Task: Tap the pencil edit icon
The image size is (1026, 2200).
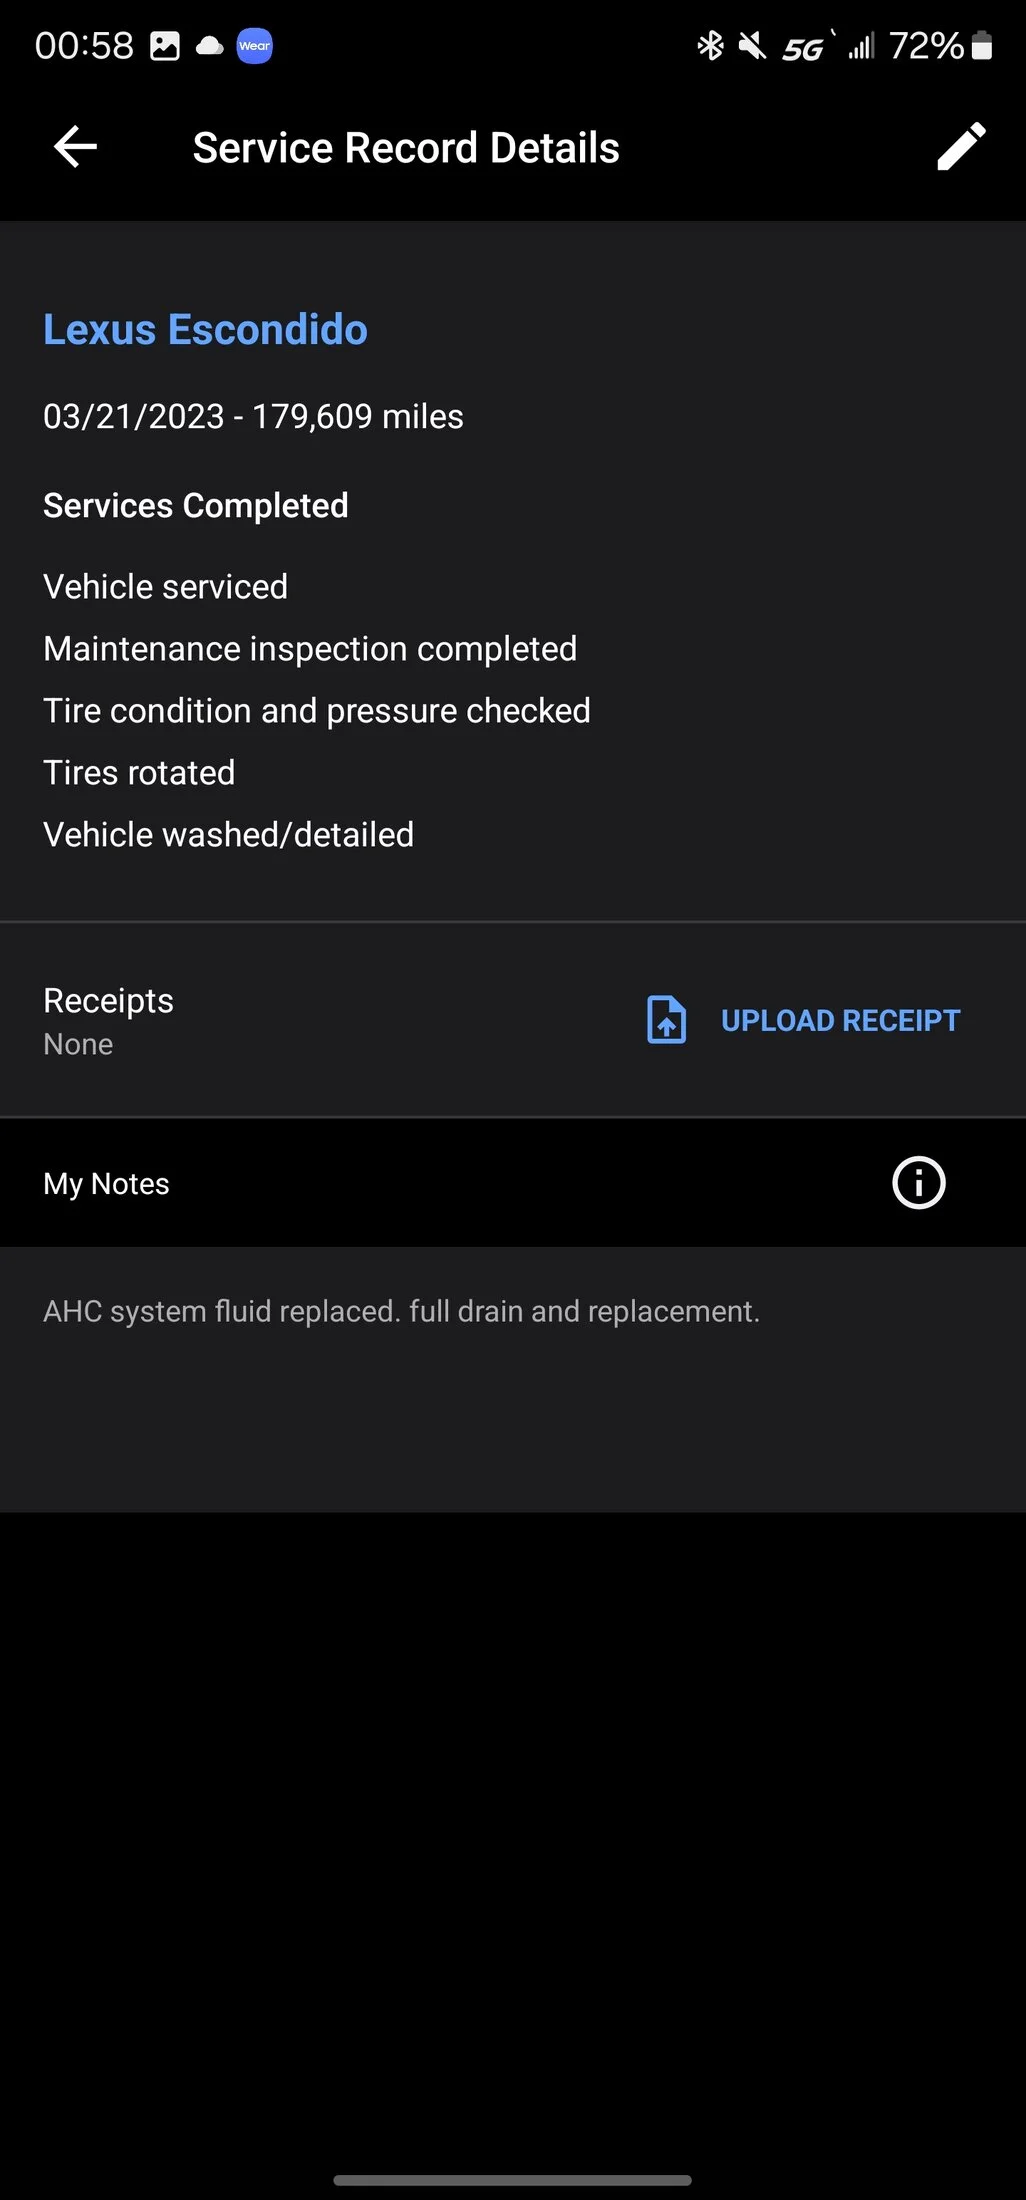Action: [x=961, y=147]
